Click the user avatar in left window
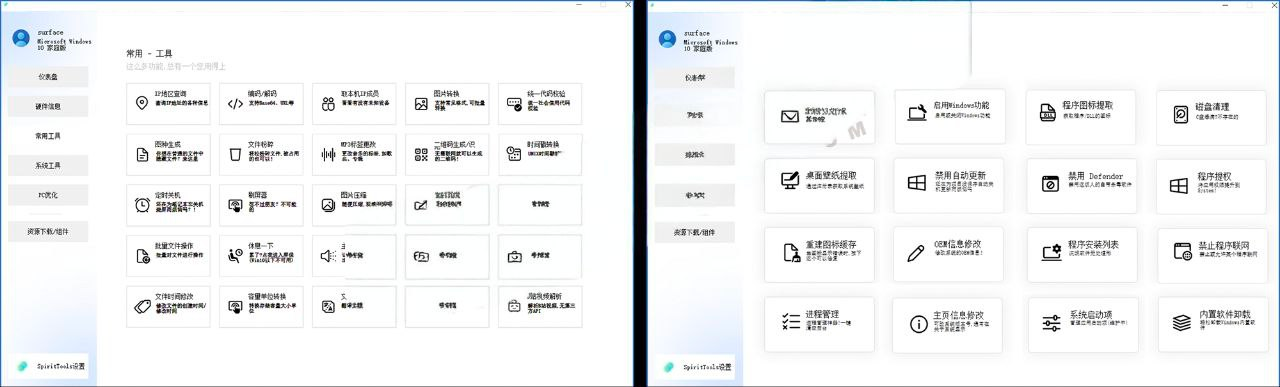This screenshot has width=1280, height=387. pos(21,38)
